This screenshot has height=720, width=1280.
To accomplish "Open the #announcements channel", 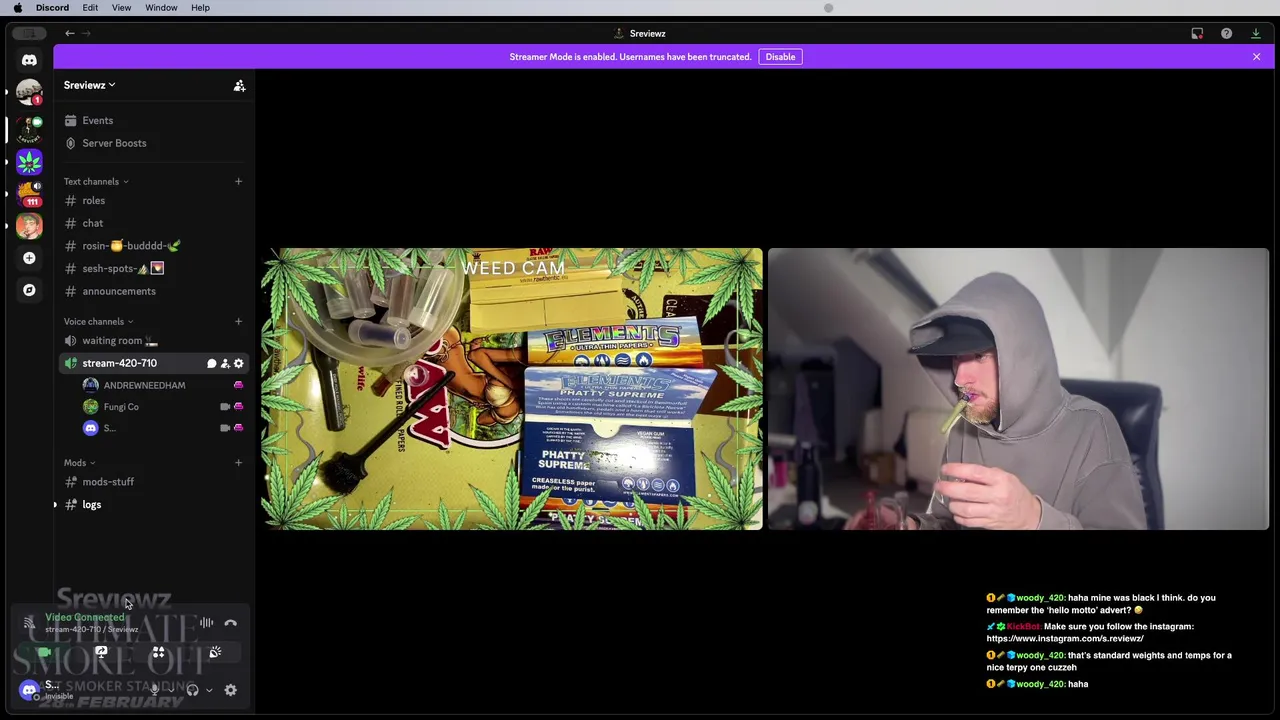I will pos(119,291).
